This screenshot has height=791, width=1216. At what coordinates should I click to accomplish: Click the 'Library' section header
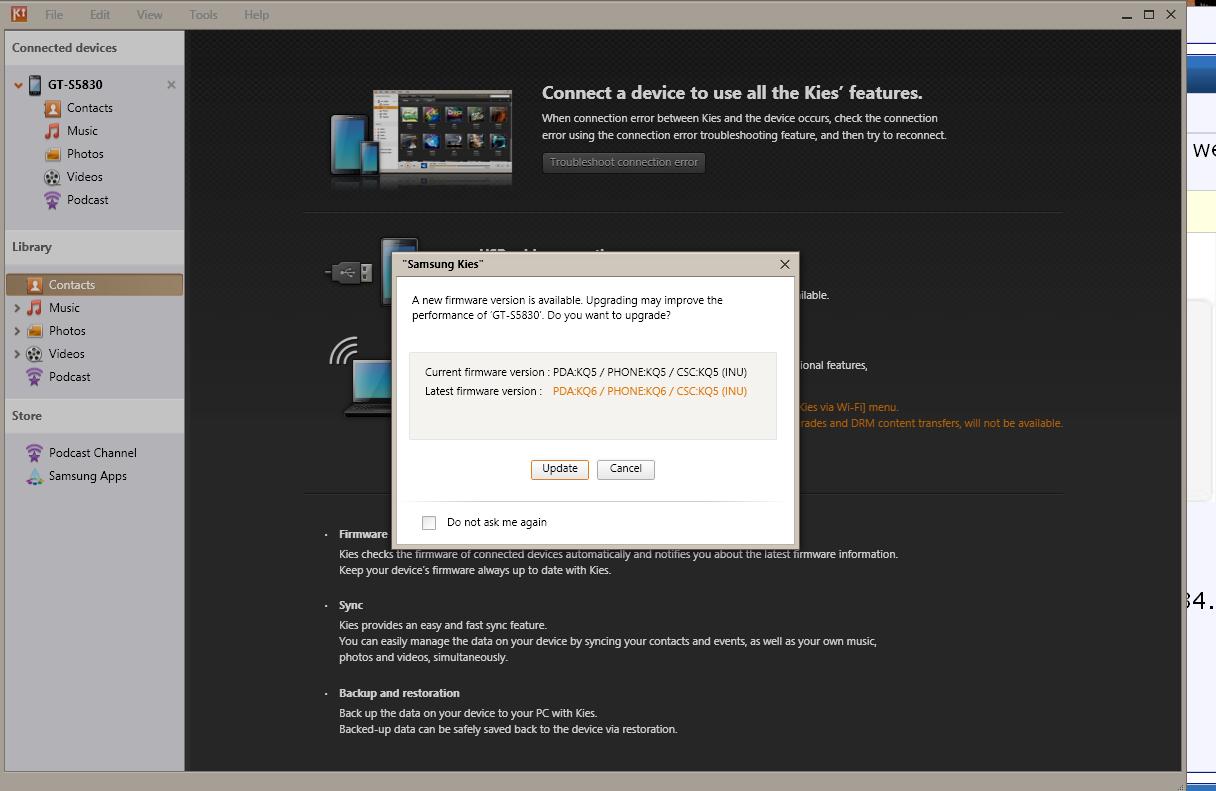(32, 247)
